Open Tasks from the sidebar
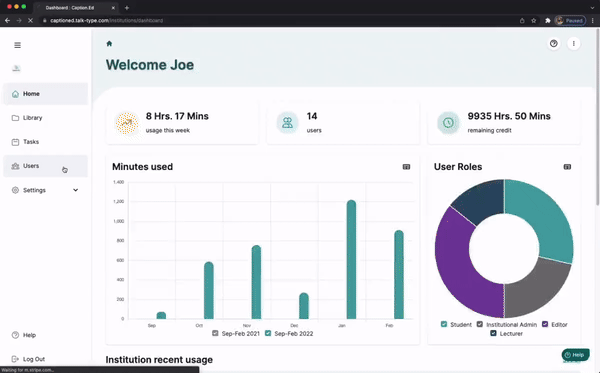Image resolution: width=600 pixels, height=373 pixels. pos(45,142)
